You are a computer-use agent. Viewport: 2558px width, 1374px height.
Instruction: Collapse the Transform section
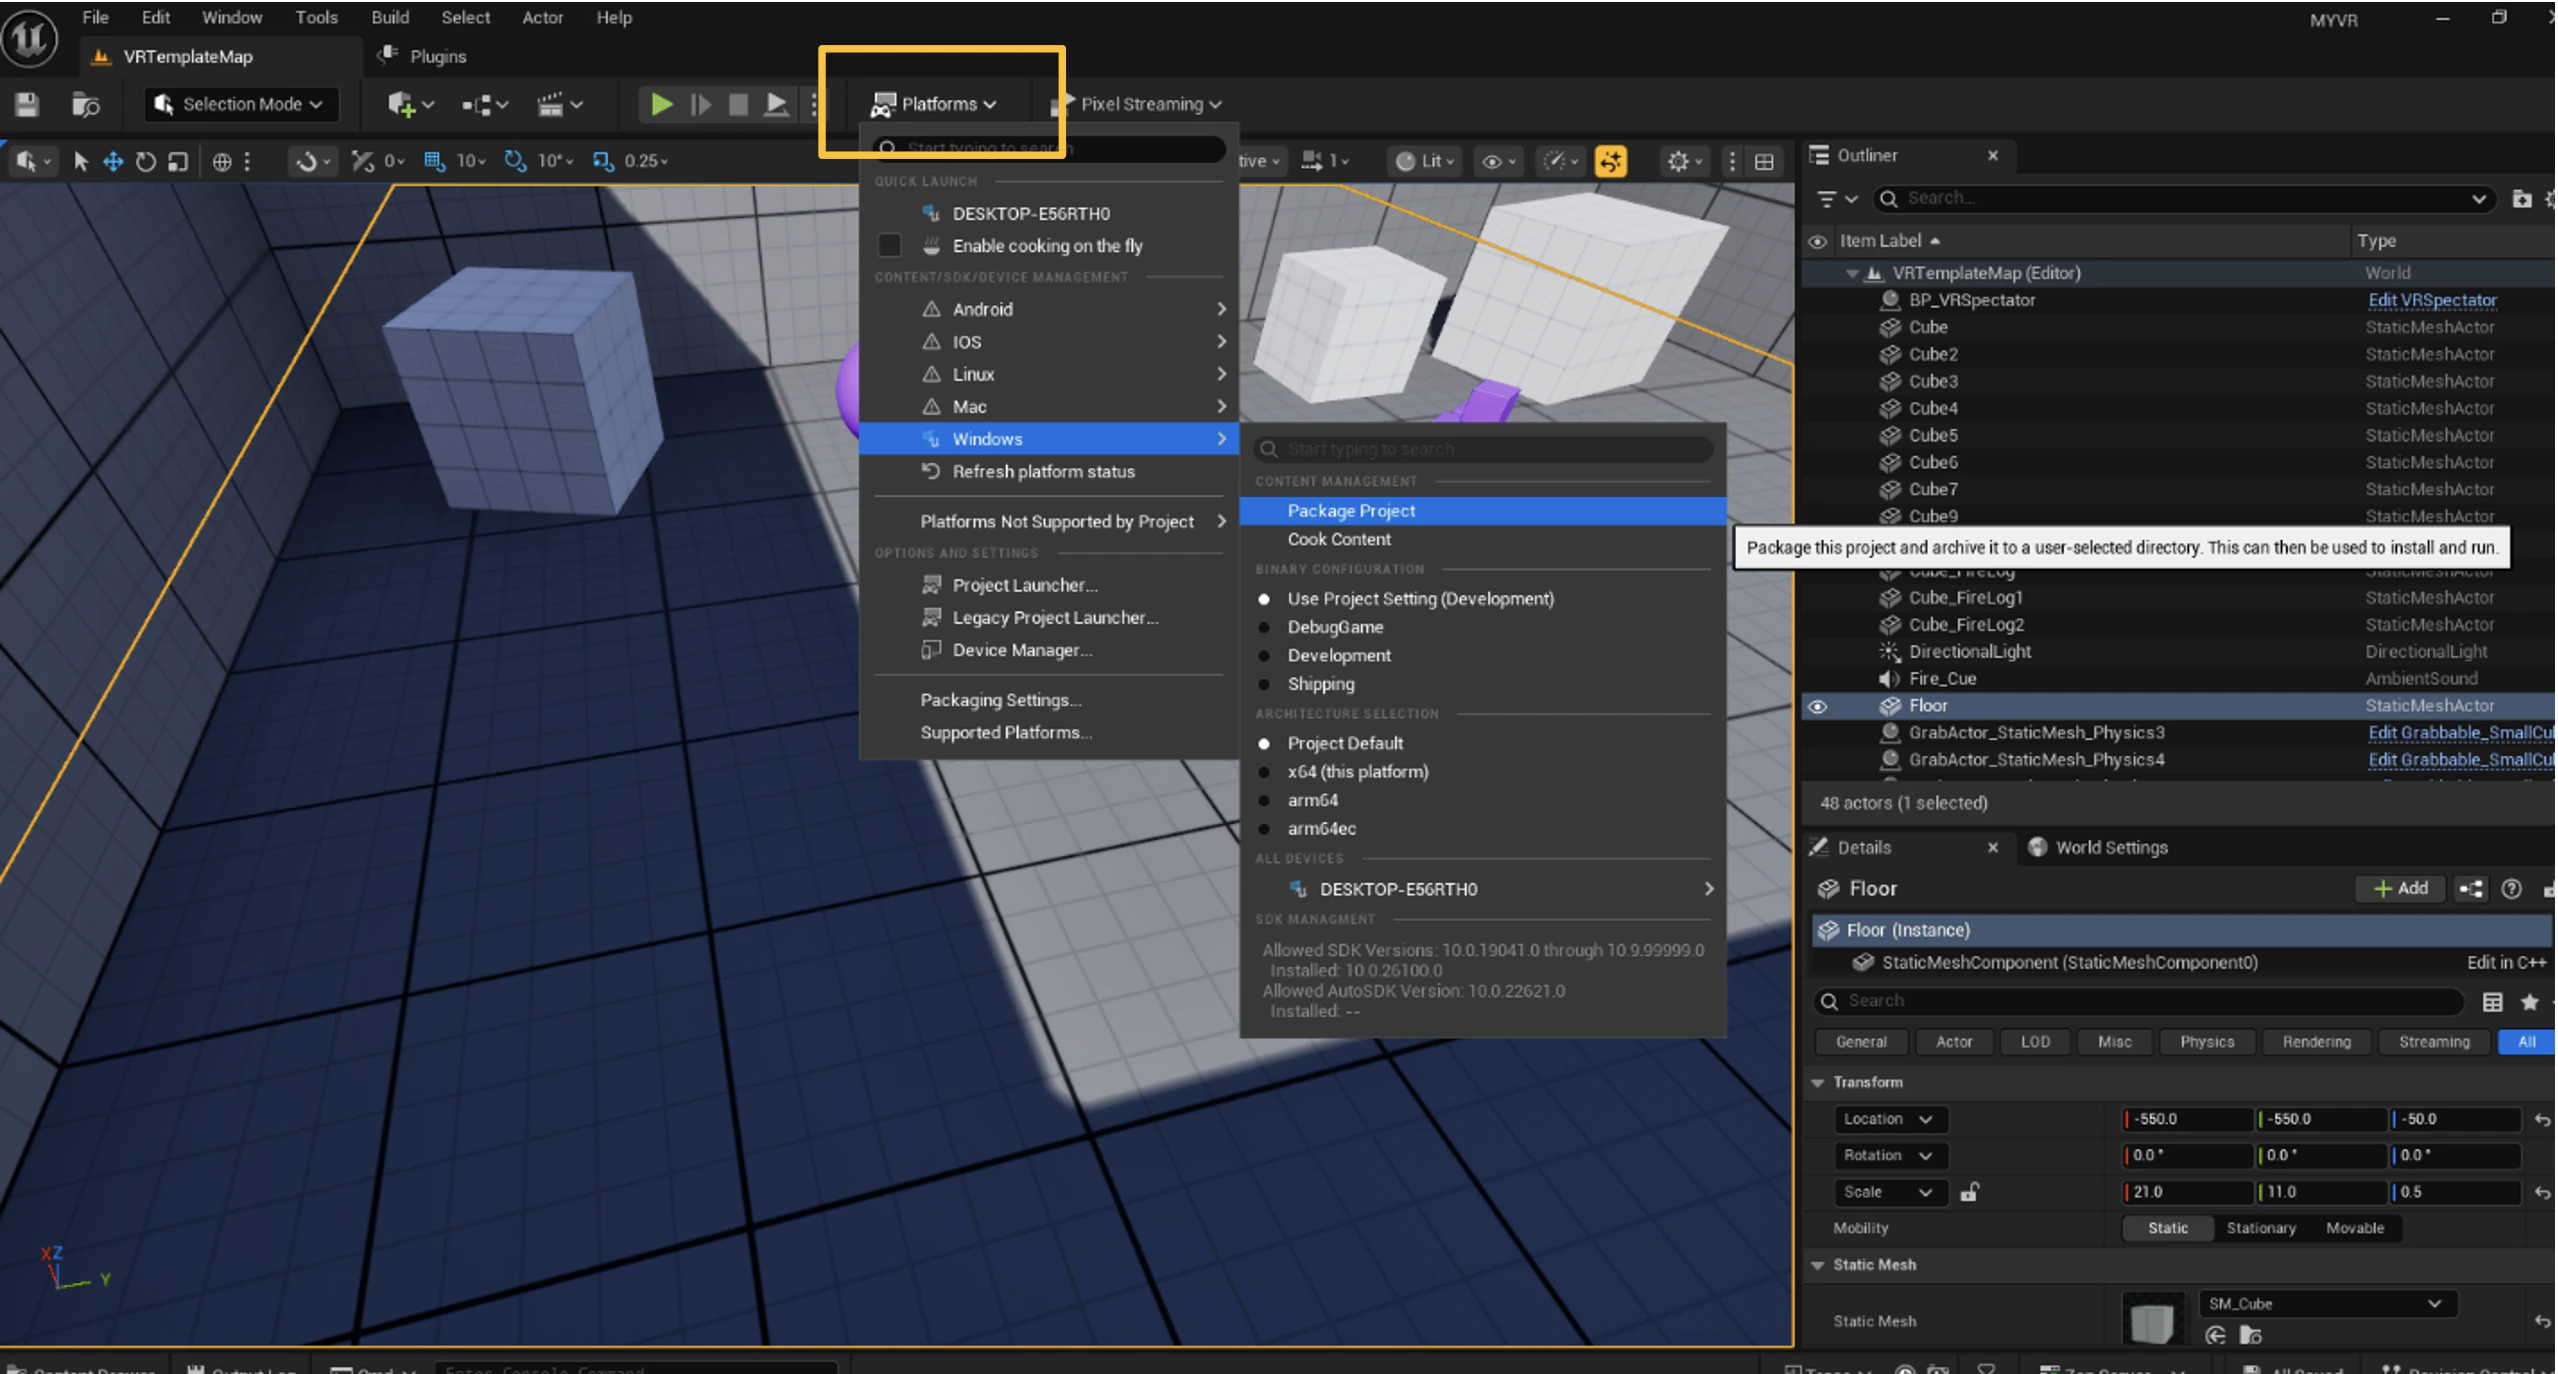click(x=1818, y=1083)
